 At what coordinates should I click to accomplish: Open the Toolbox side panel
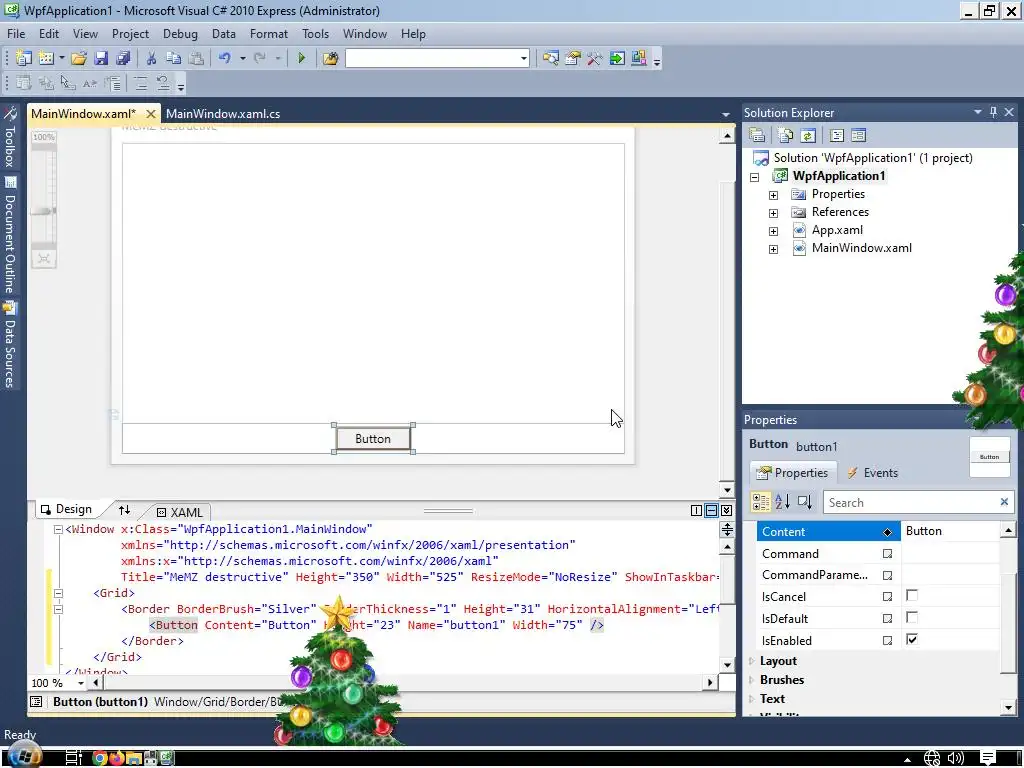9,138
